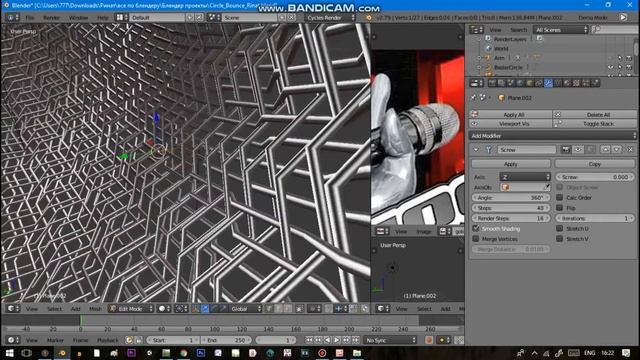Viewport: 640px width, 360px height.
Task: Toggle auto keyframe record button
Action: [429, 340]
